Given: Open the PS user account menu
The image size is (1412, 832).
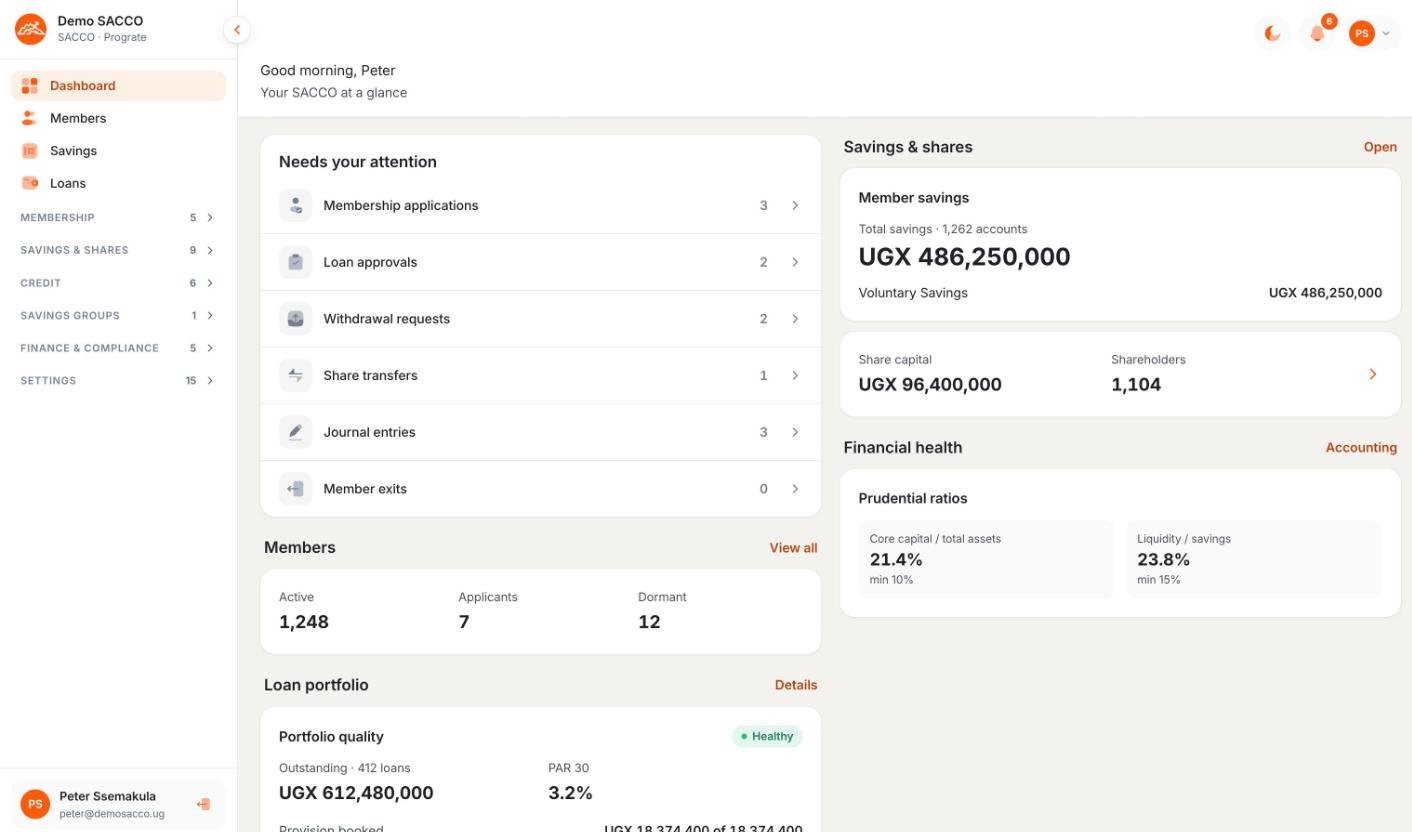Looking at the screenshot, I should pyautogui.click(x=1371, y=33).
